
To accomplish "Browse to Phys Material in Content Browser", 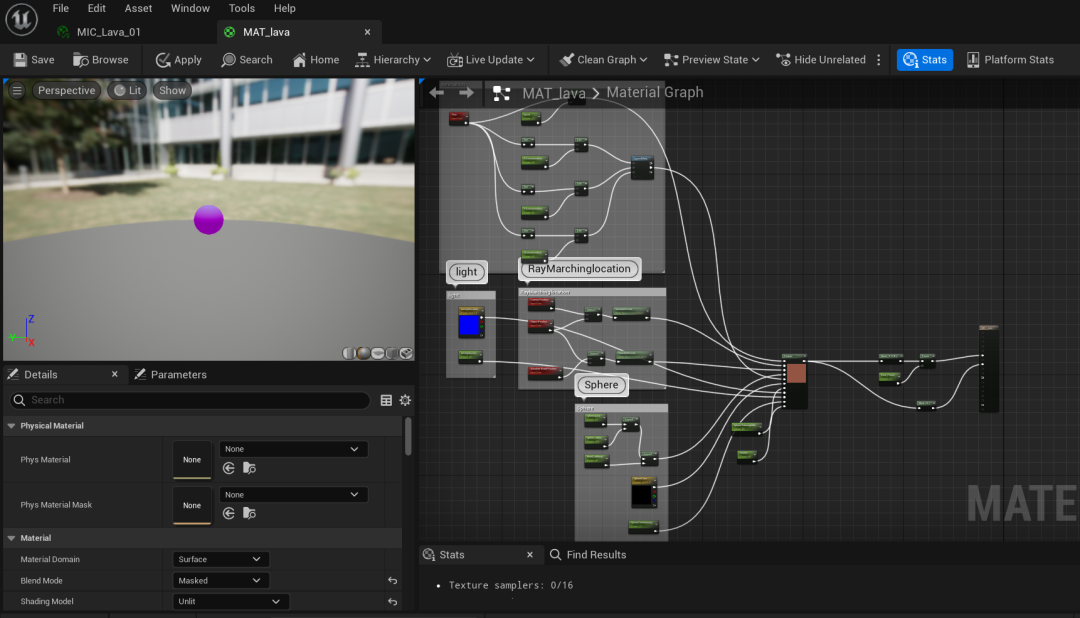I will click(x=249, y=468).
